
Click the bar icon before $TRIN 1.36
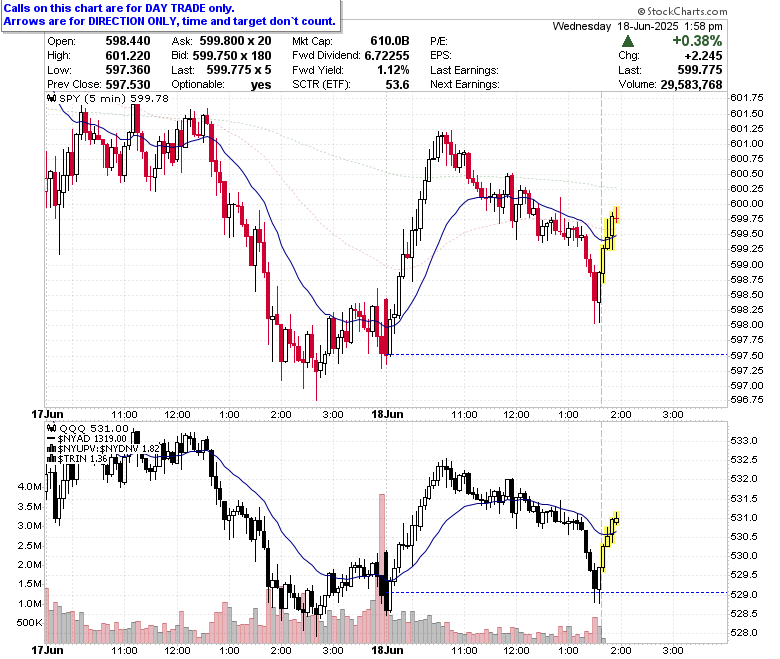tap(52, 459)
